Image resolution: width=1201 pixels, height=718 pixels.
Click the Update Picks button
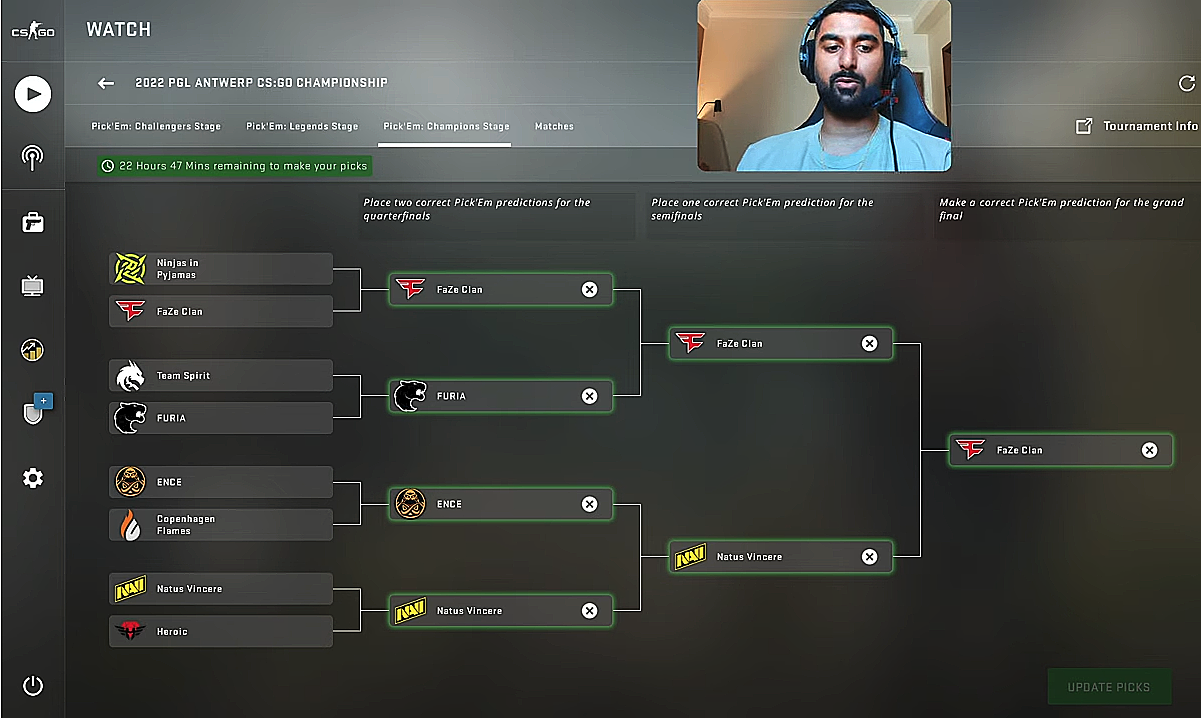point(1109,687)
